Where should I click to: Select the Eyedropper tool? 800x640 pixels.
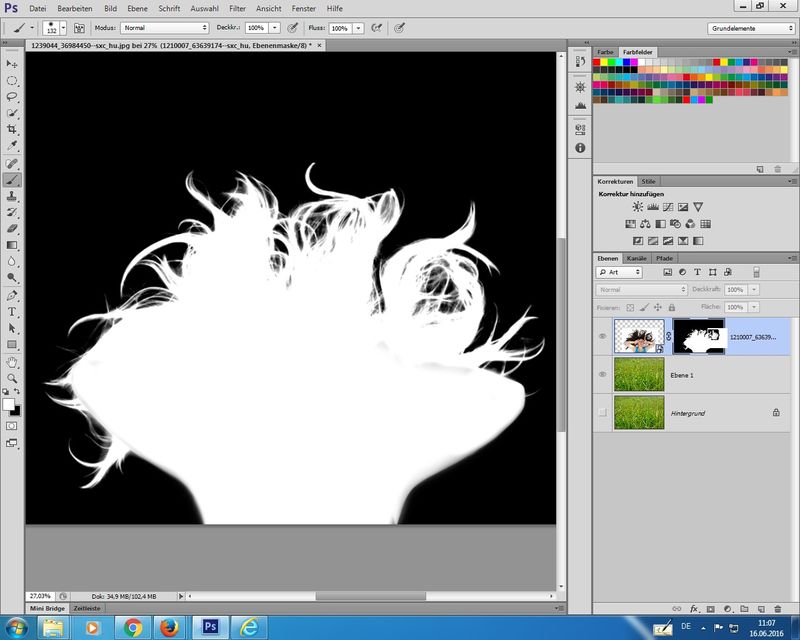(x=12, y=146)
